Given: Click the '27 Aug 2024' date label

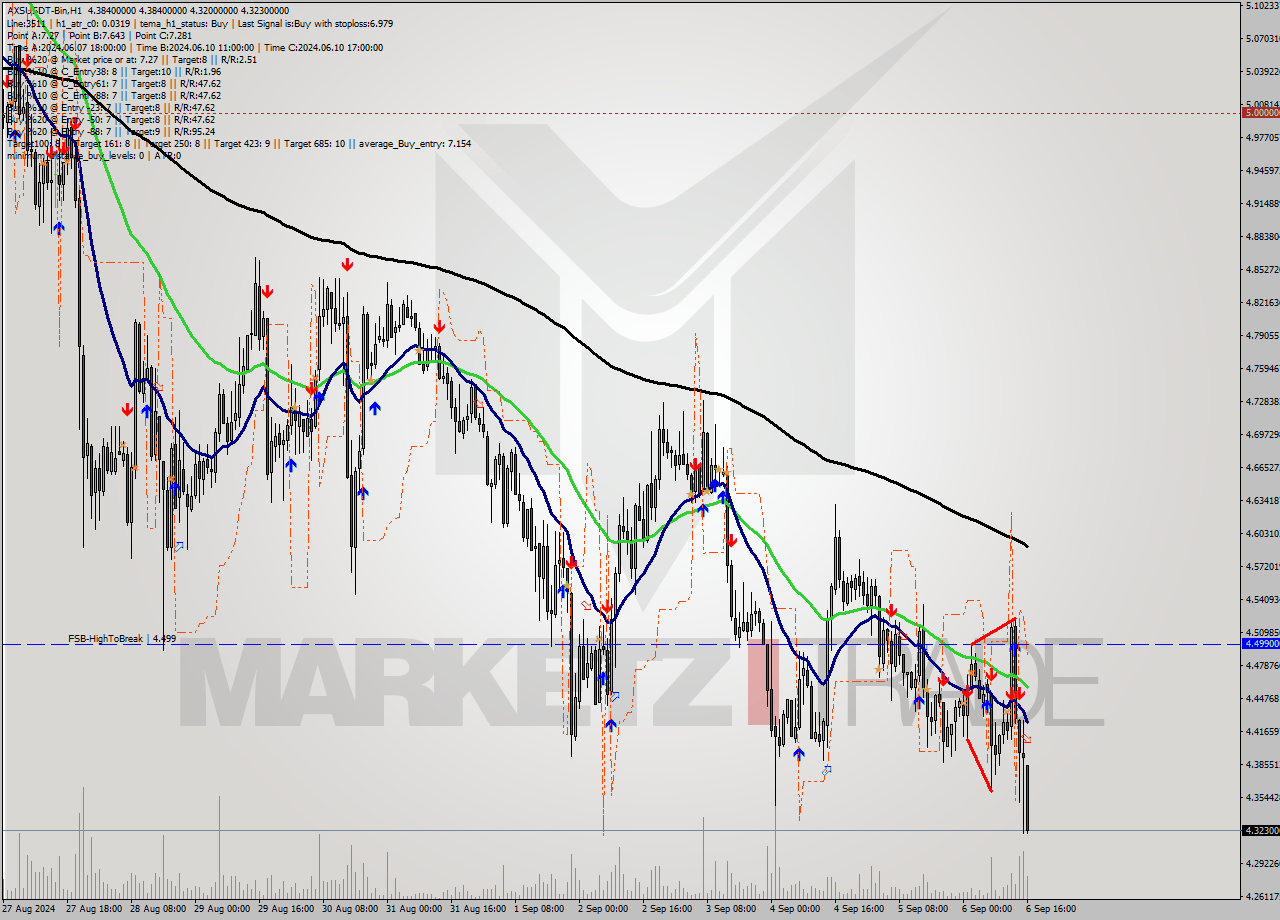Looking at the screenshot, I should point(28,909).
